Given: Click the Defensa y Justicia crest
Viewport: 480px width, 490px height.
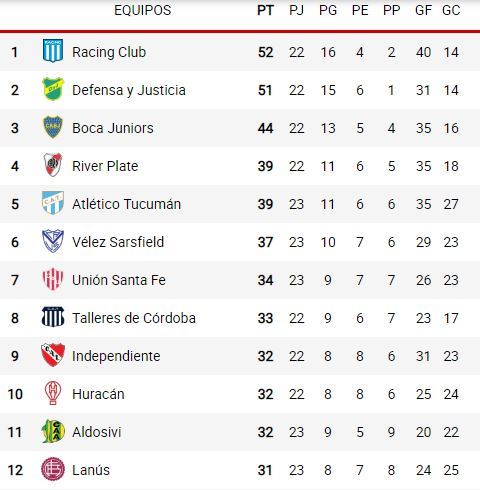Looking at the screenshot, I should pyautogui.click(x=53, y=89).
